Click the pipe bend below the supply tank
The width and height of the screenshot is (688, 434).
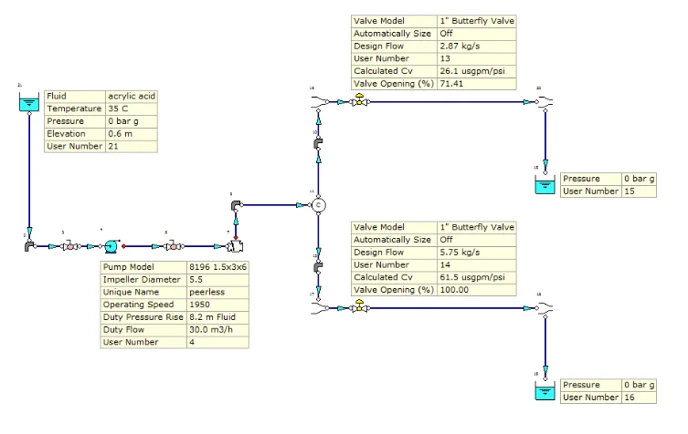coord(28,245)
